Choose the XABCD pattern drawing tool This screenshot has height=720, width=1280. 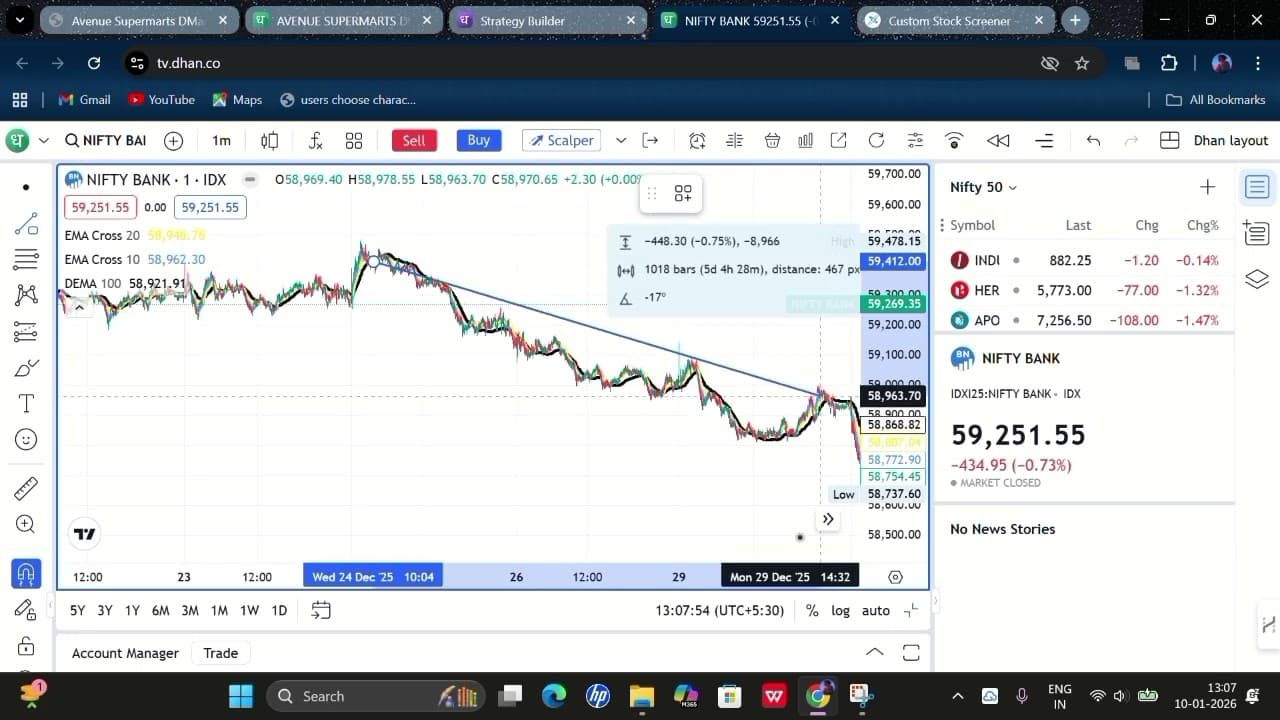click(26, 295)
